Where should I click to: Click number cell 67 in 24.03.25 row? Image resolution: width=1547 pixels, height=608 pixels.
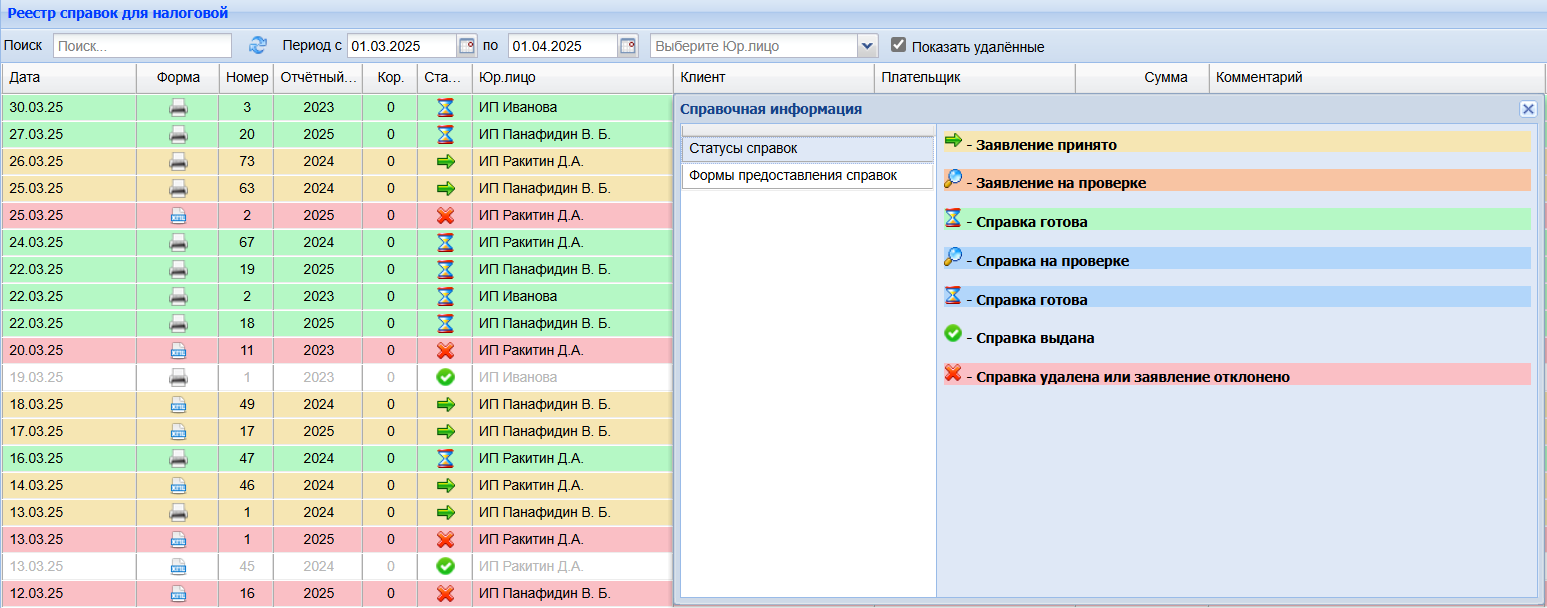(x=247, y=242)
